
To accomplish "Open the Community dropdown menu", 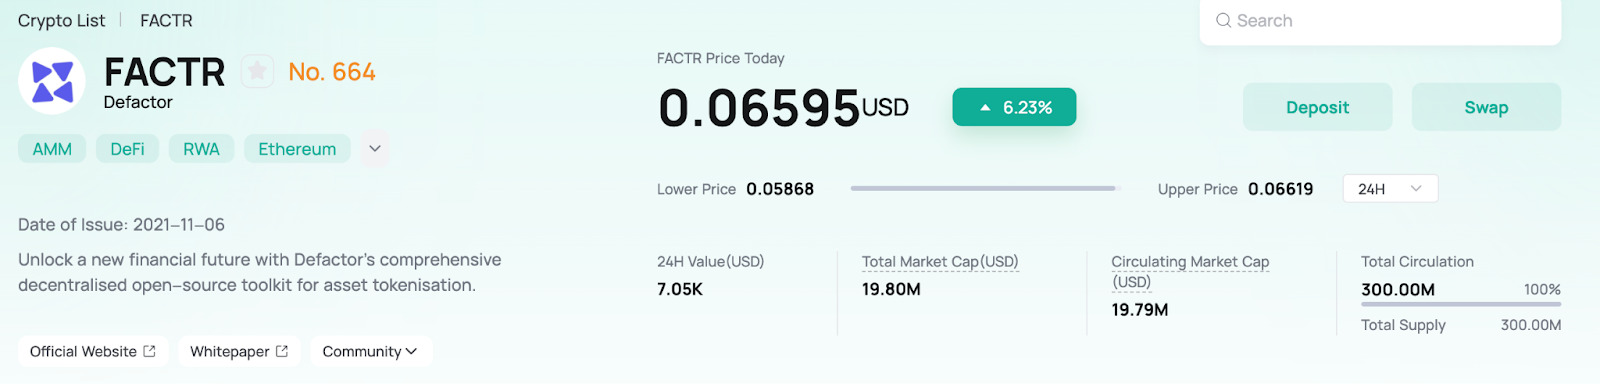I will [371, 351].
